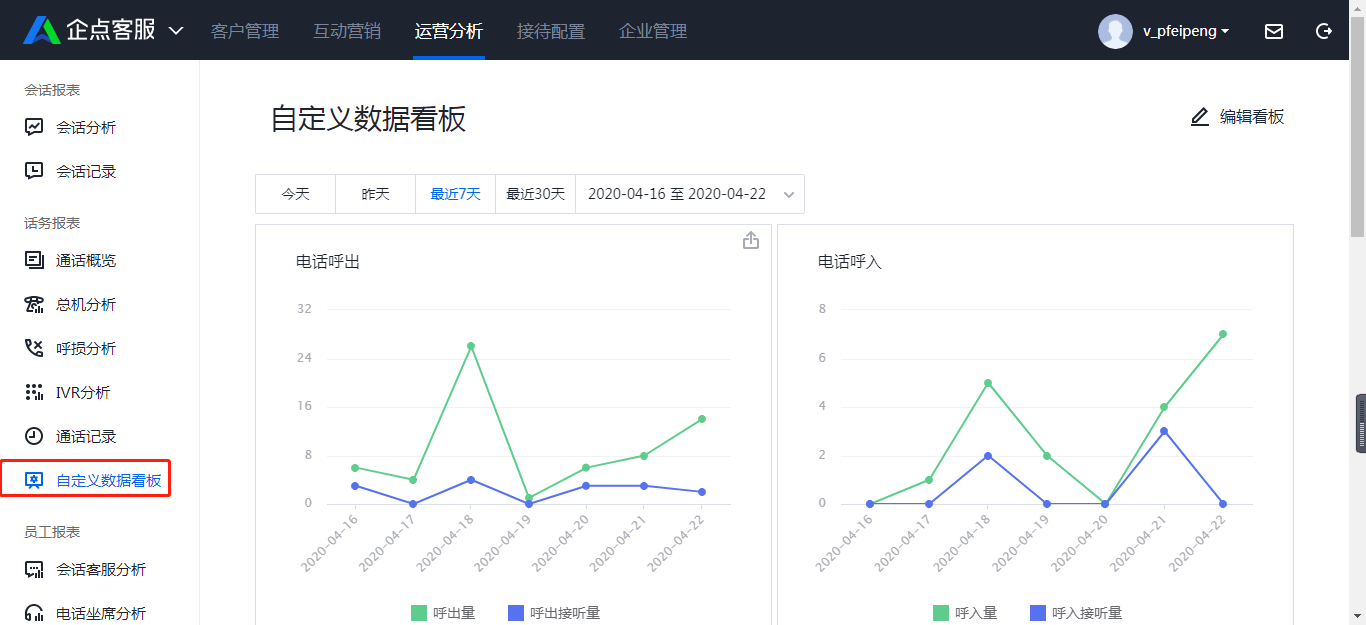Click the logout icon in top bar
Viewport: 1366px width, 625px height.
click(x=1324, y=31)
